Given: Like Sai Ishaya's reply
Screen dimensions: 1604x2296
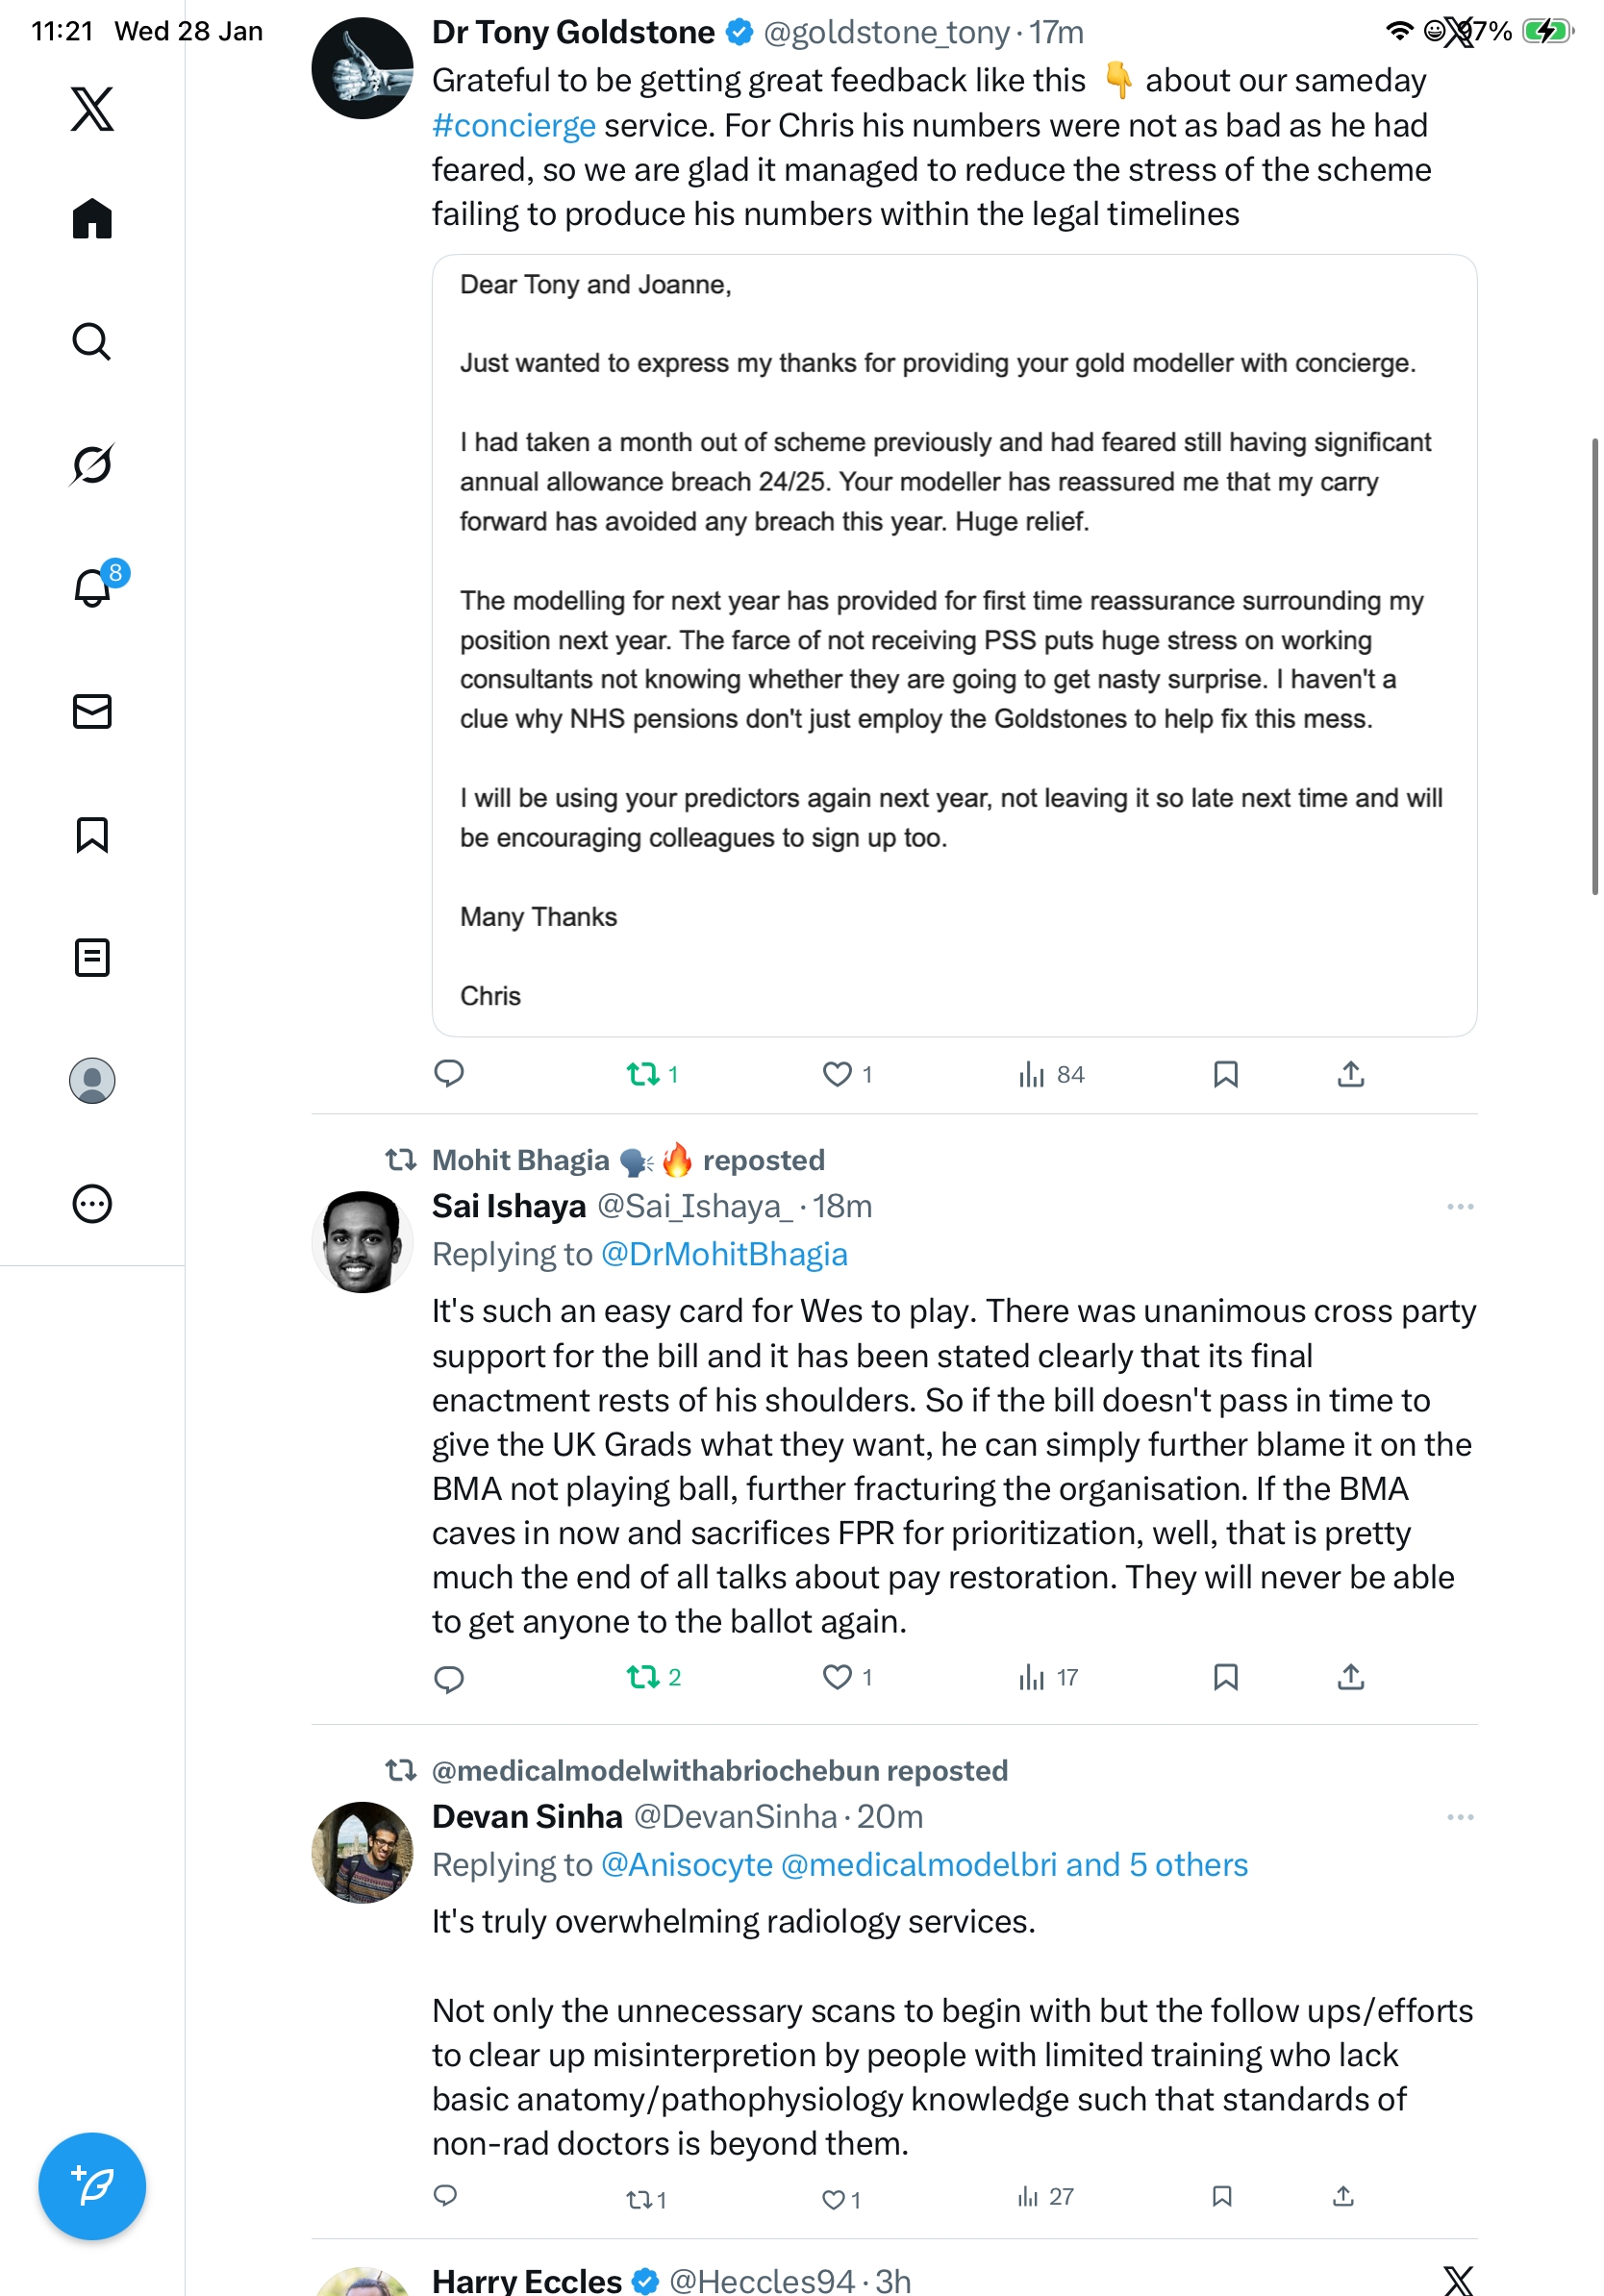Looking at the screenshot, I should coord(836,1677).
